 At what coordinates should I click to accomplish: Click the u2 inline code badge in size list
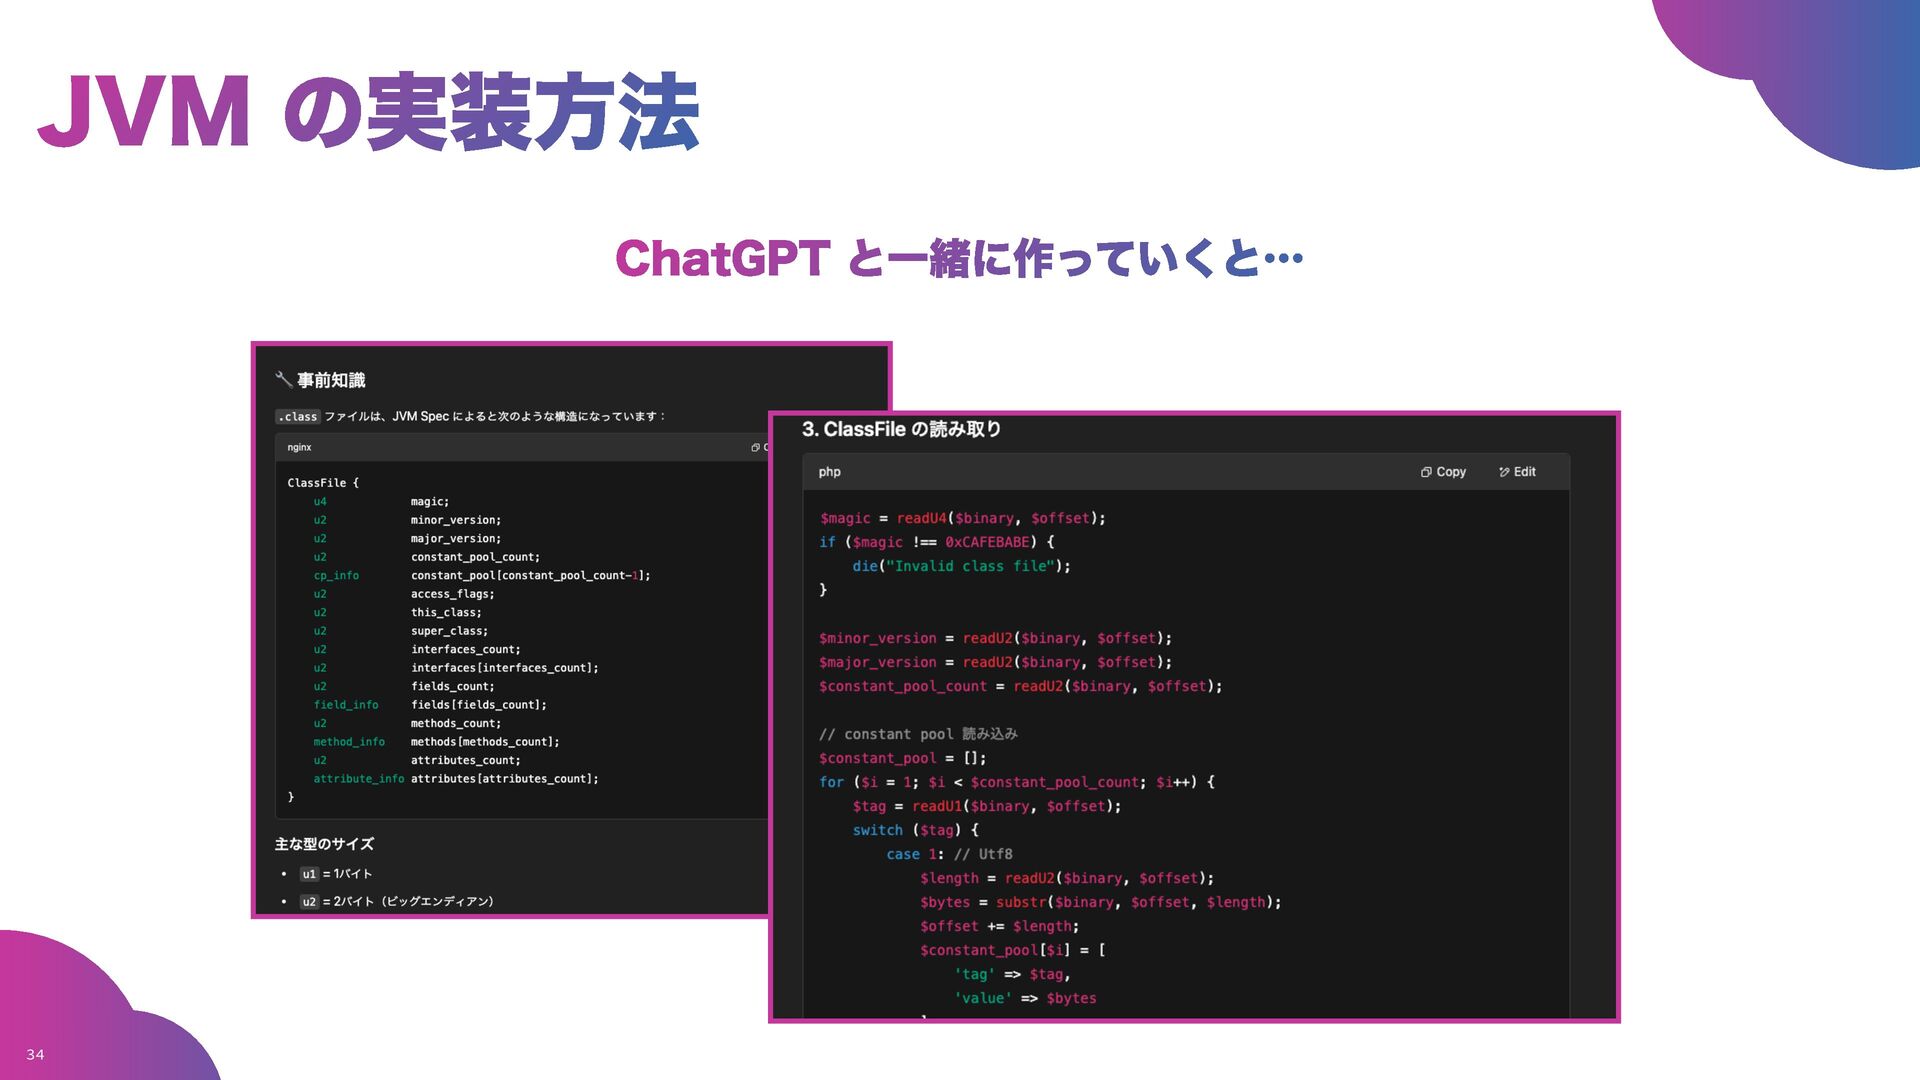pos(309,902)
